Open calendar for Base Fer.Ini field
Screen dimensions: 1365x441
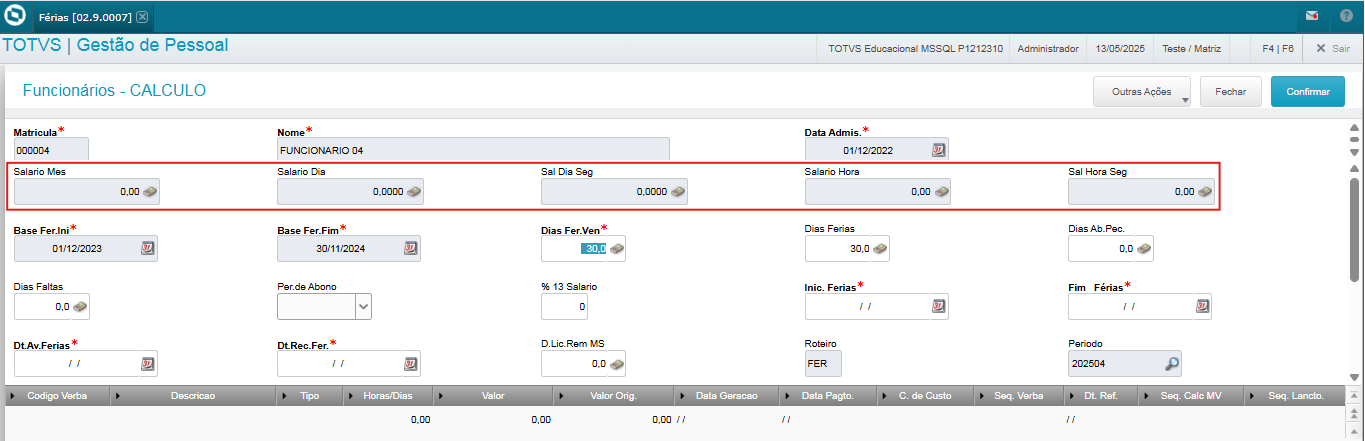click(148, 248)
